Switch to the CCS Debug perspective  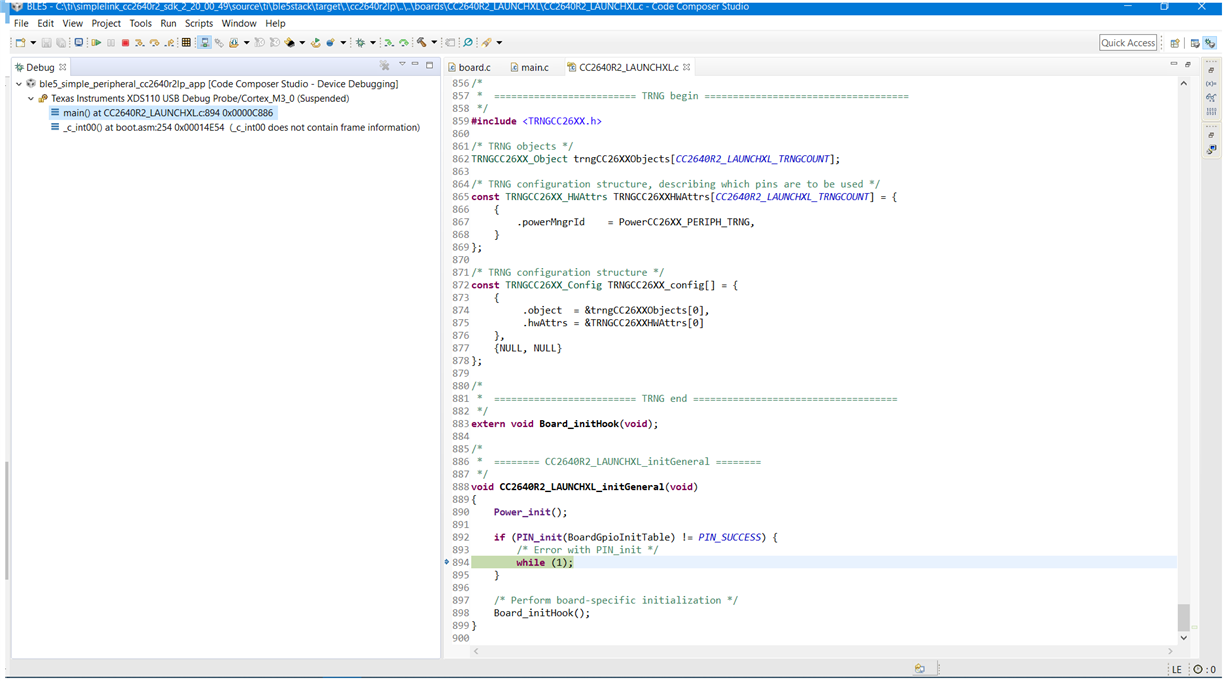[x=1210, y=43]
